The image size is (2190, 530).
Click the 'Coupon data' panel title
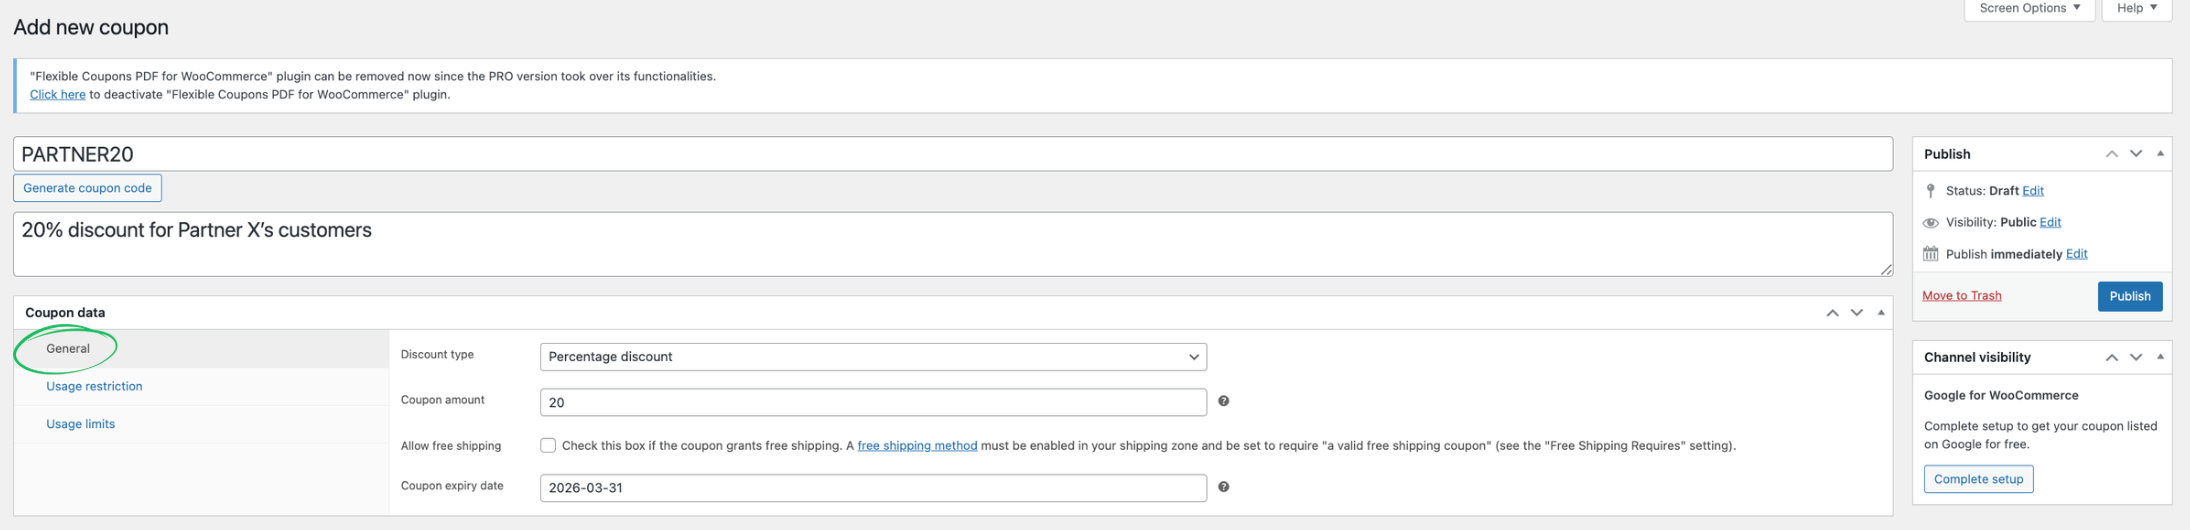click(65, 313)
